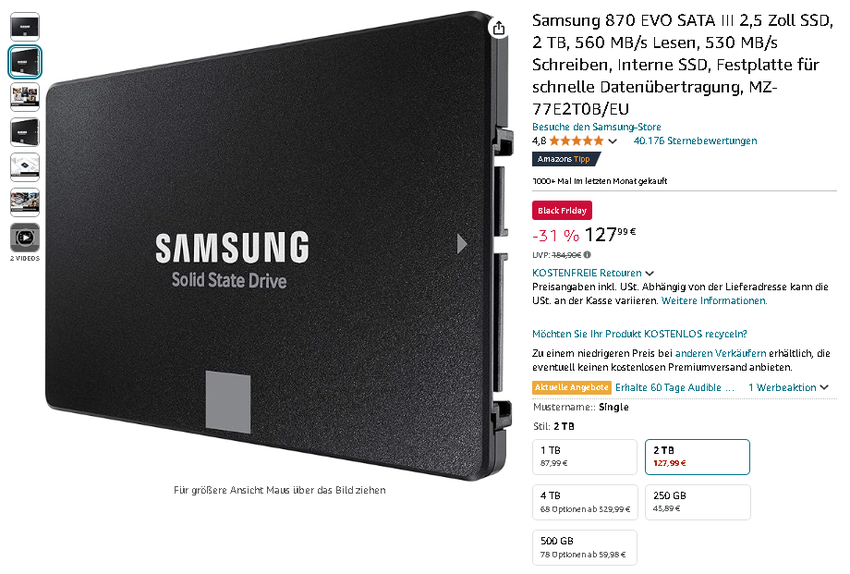Open Besuche den Samsung-Store link
Screen dimensions: 850x574
point(596,127)
